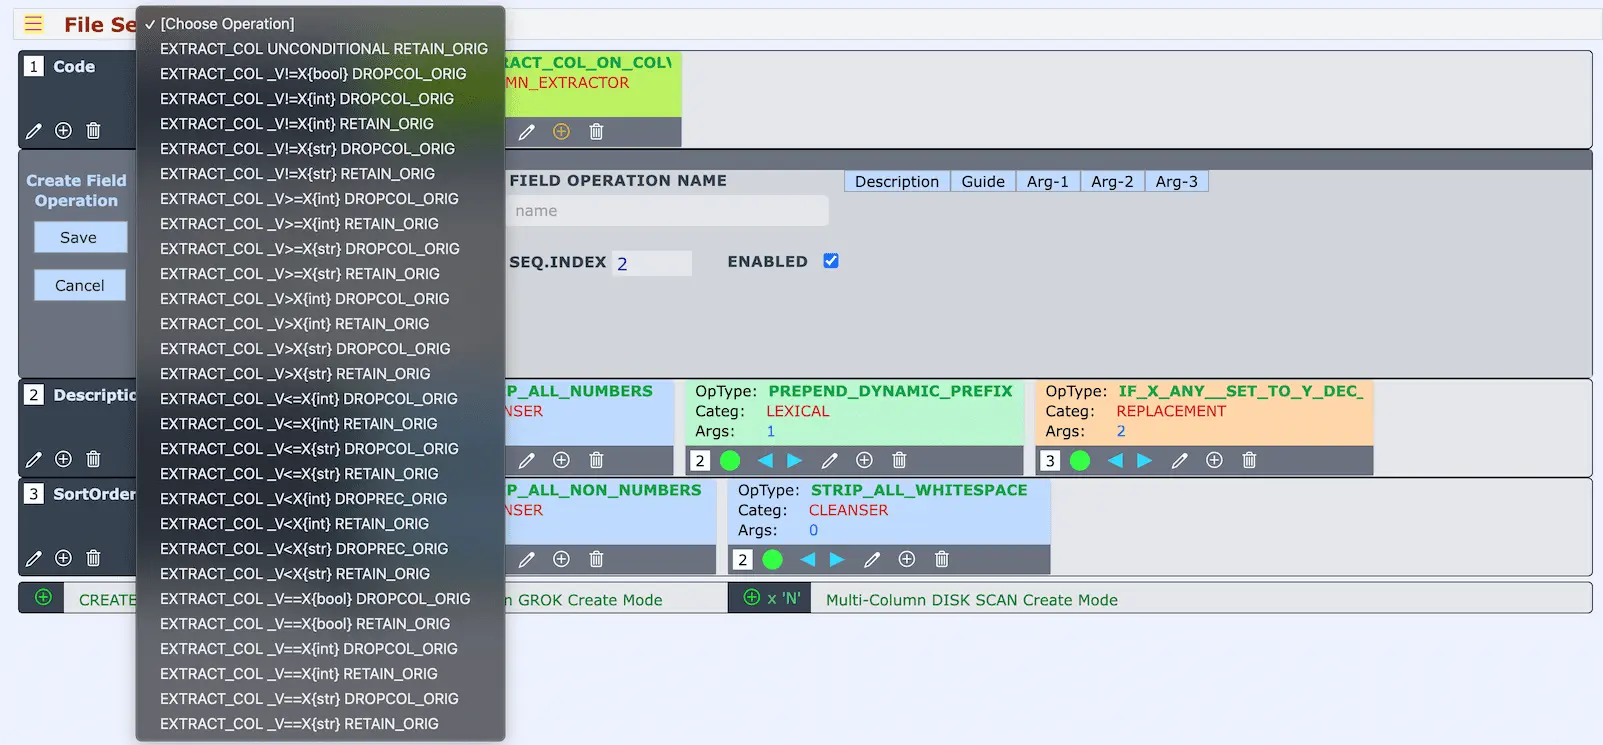This screenshot has height=745, width=1603.
Task: Delete the PREPEND_DYNAMIC_PREFIX operation
Action: [x=899, y=460]
